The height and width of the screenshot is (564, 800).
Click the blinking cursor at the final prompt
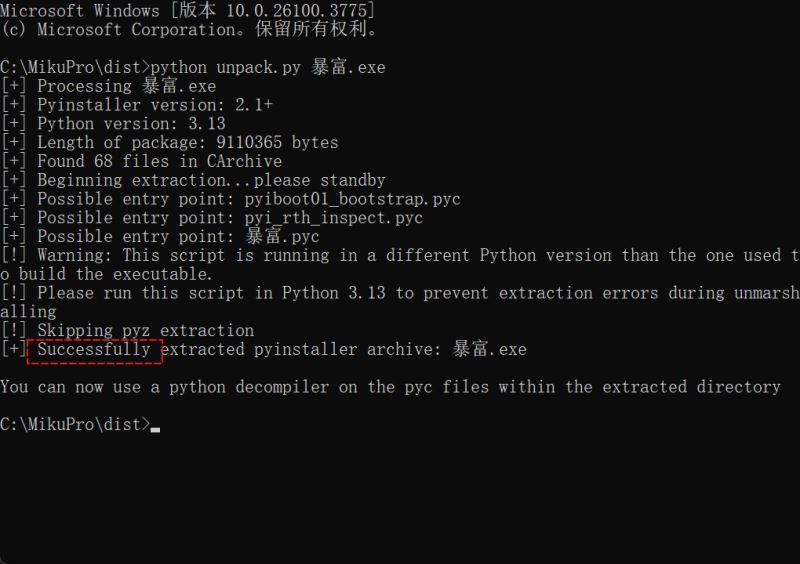click(x=155, y=427)
